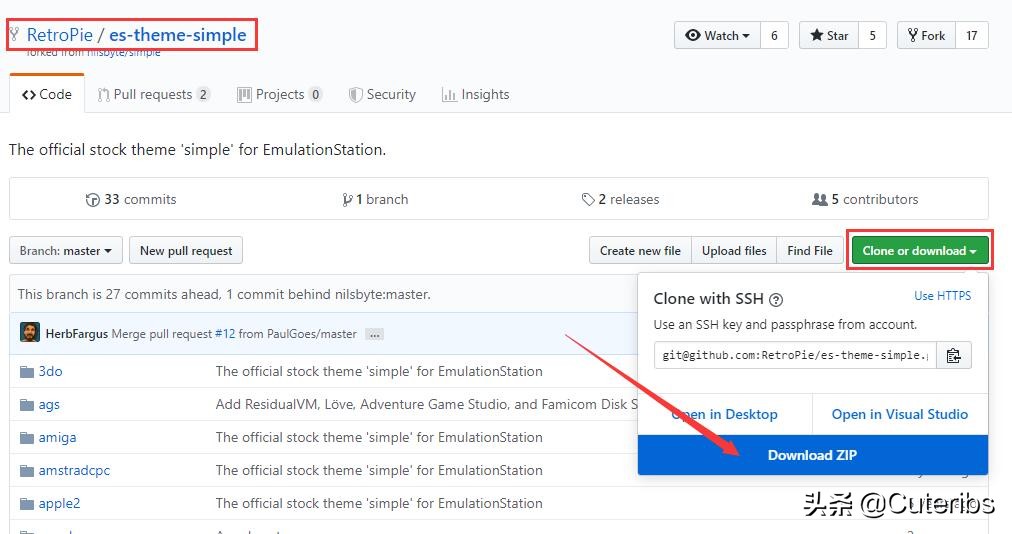The height and width of the screenshot is (534, 1012).
Task: Star the repository
Action: [828, 36]
